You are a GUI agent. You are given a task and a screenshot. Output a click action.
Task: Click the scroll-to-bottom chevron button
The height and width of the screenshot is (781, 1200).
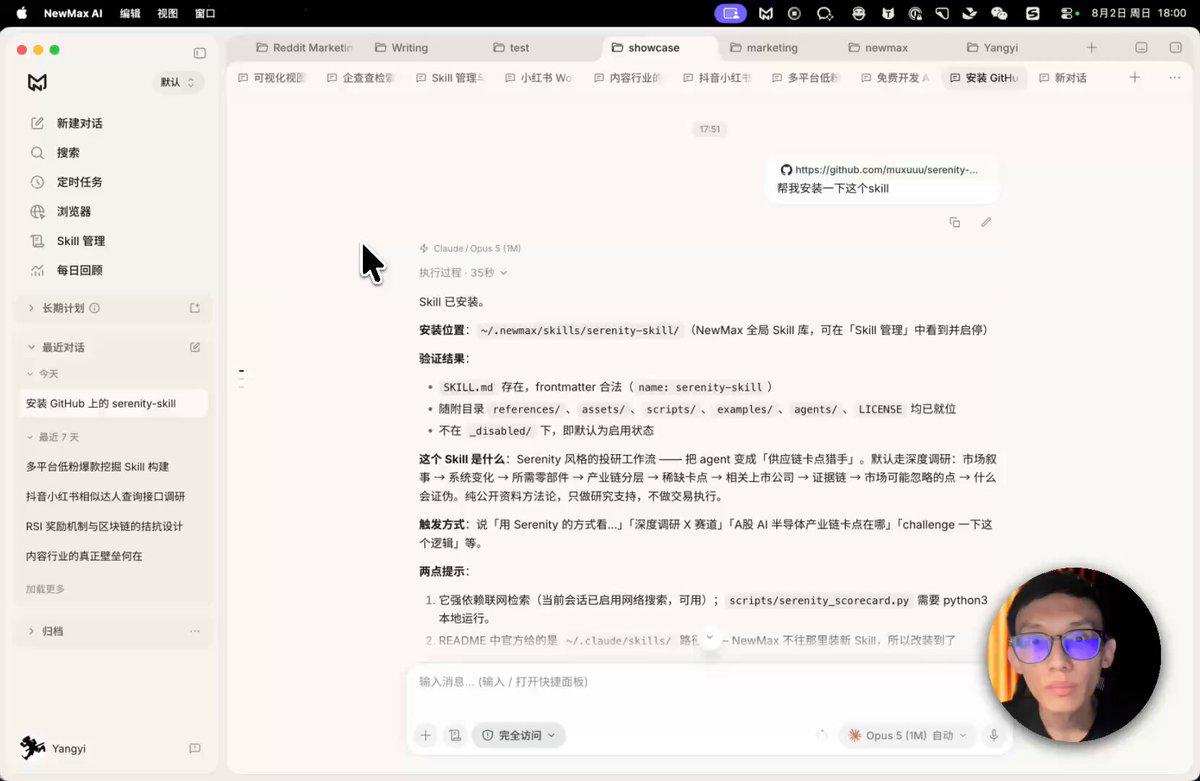[x=710, y=638]
